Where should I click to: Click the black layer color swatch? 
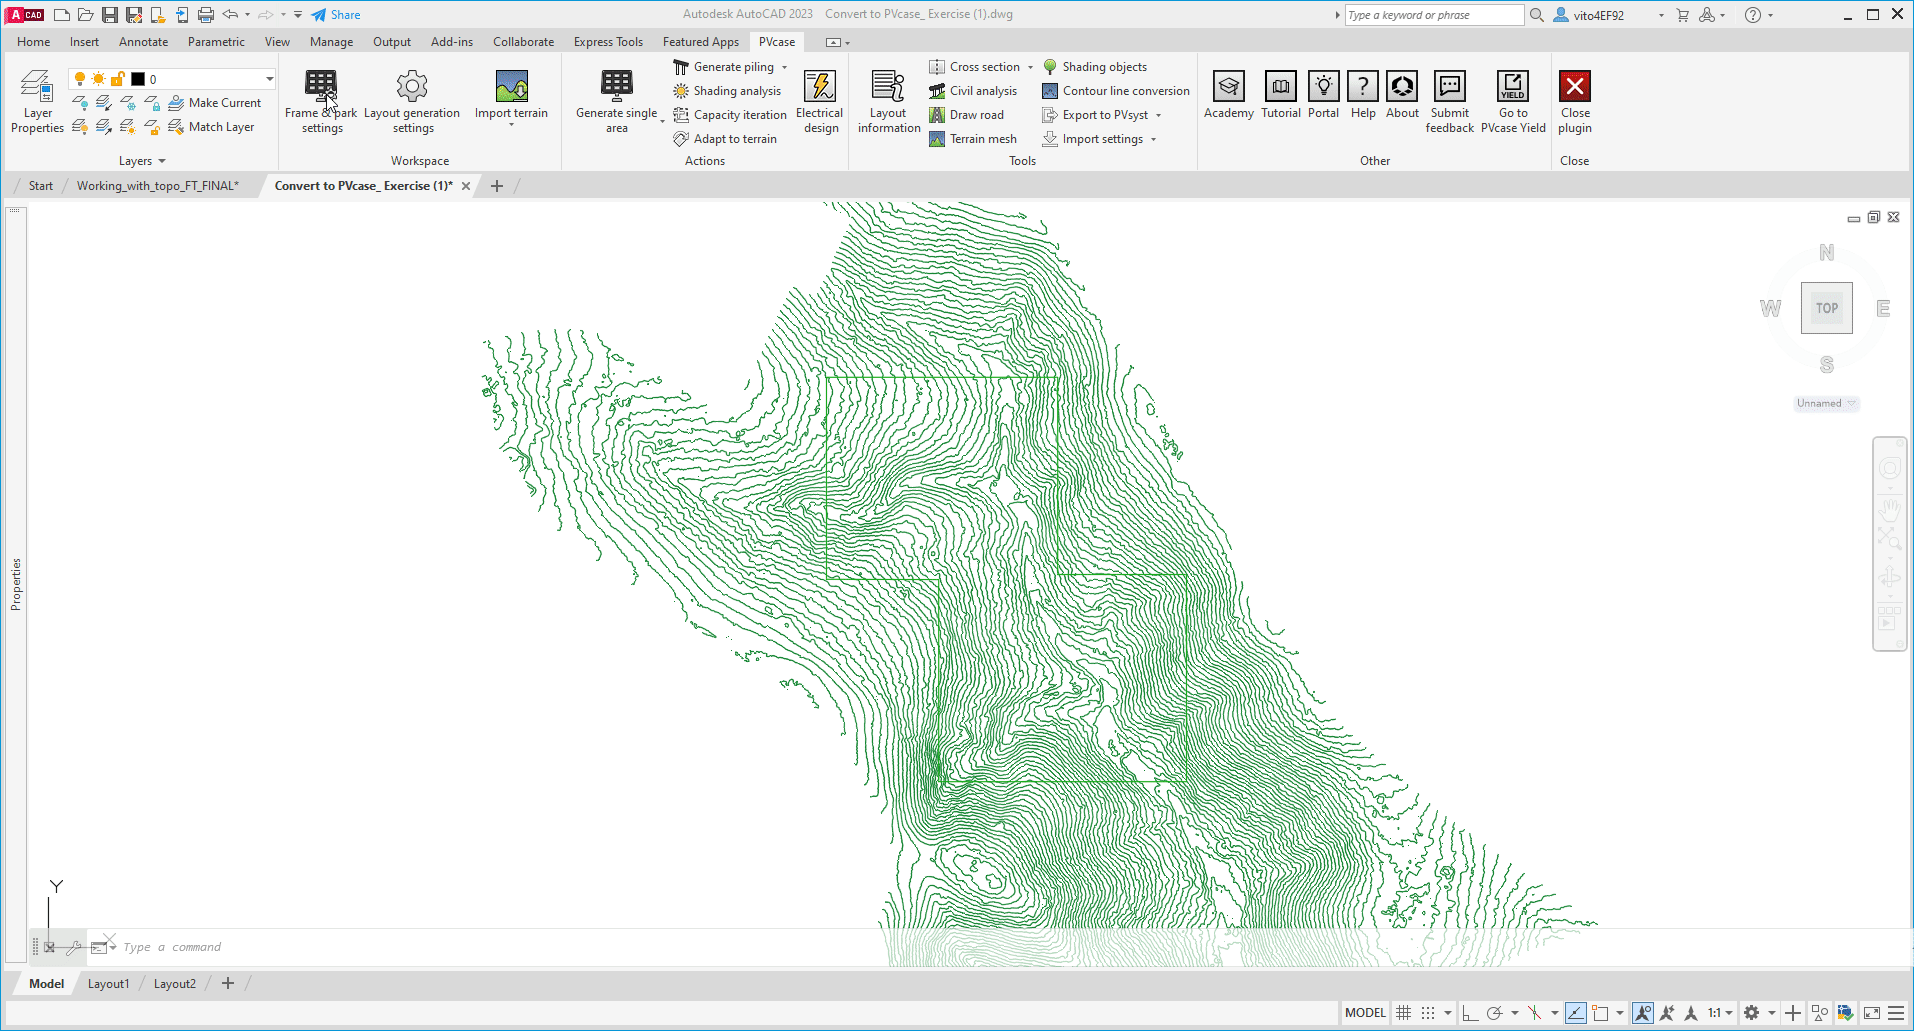(138, 79)
